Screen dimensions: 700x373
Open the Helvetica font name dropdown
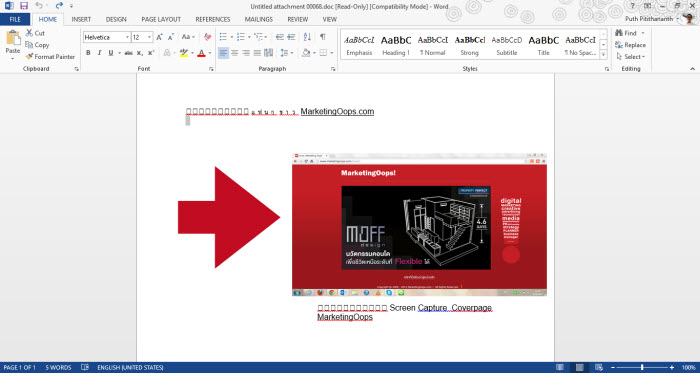click(127, 37)
